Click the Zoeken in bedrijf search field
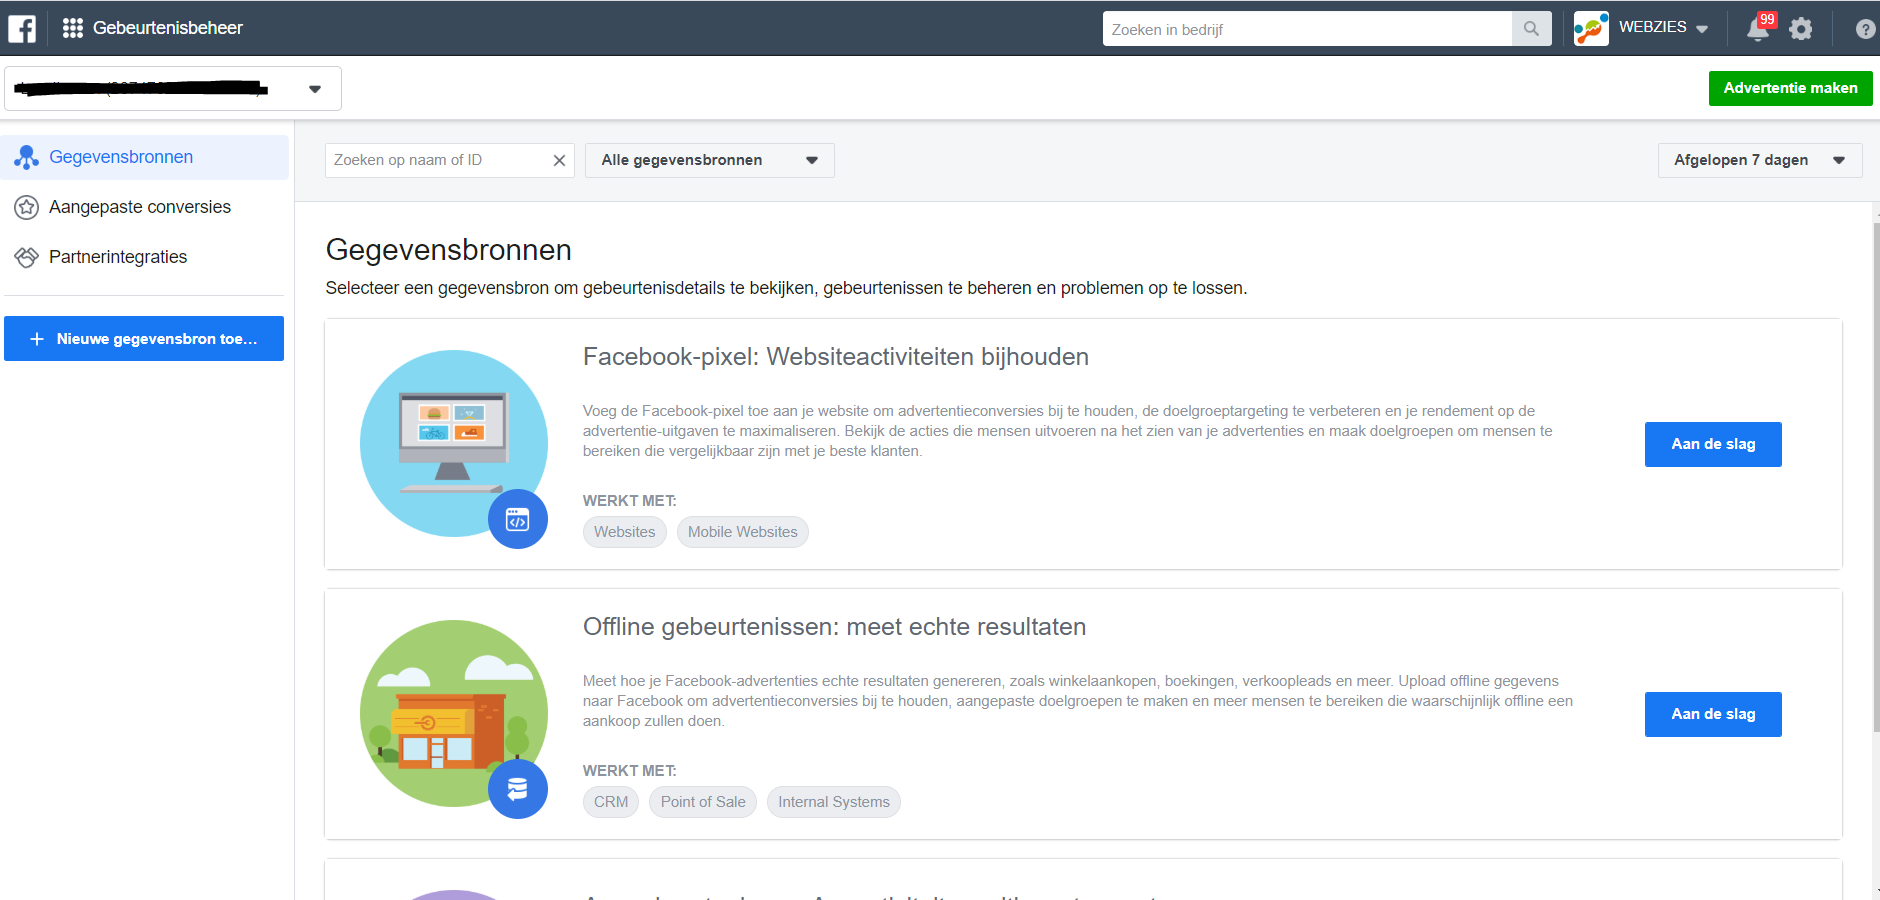 [x=1307, y=29]
